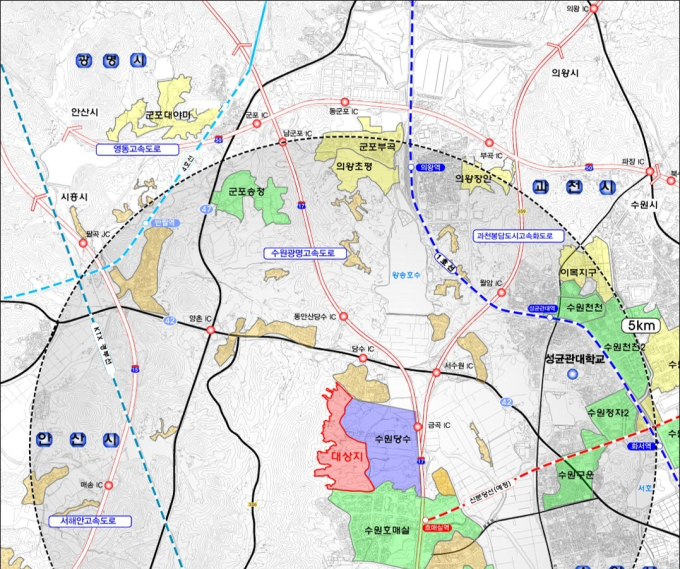Select the 서해안고속도로 label box

coord(90,521)
